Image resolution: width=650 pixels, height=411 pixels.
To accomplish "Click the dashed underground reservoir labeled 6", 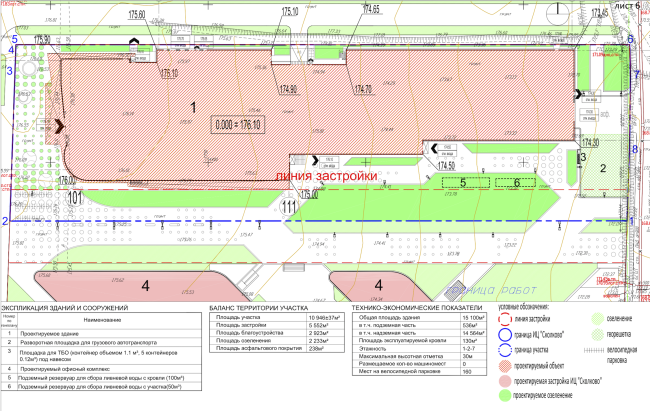I will coord(517,182).
